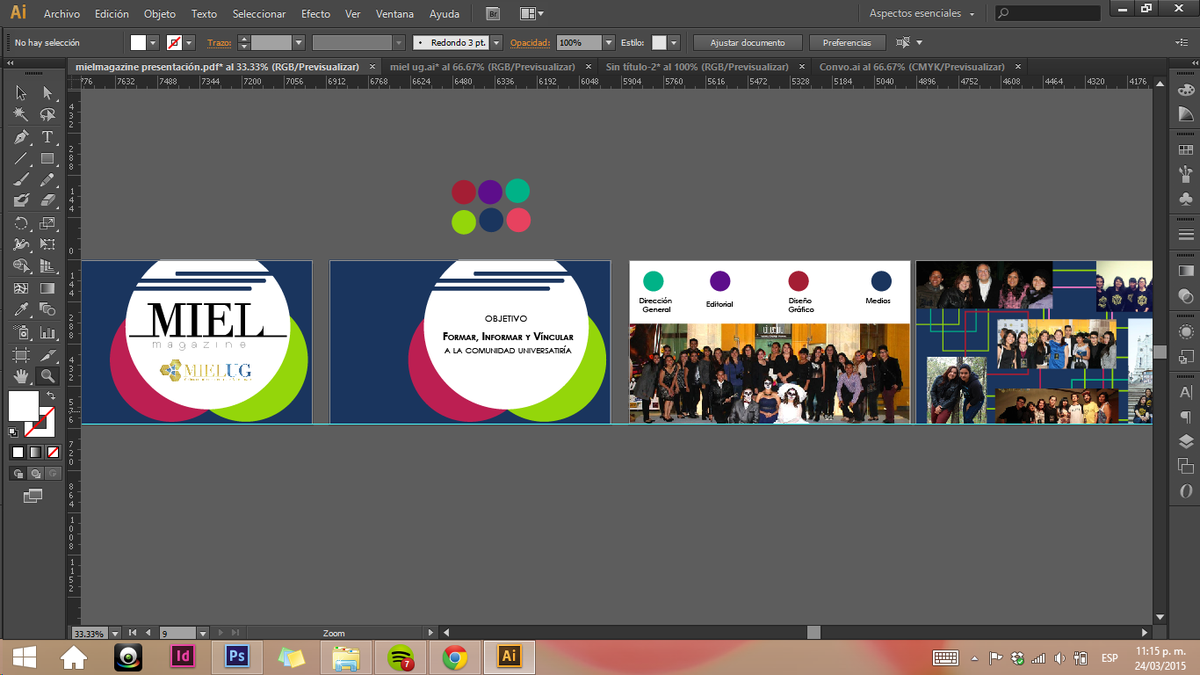
Task: Select the Direct Selection tool
Action: tap(47, 92)
